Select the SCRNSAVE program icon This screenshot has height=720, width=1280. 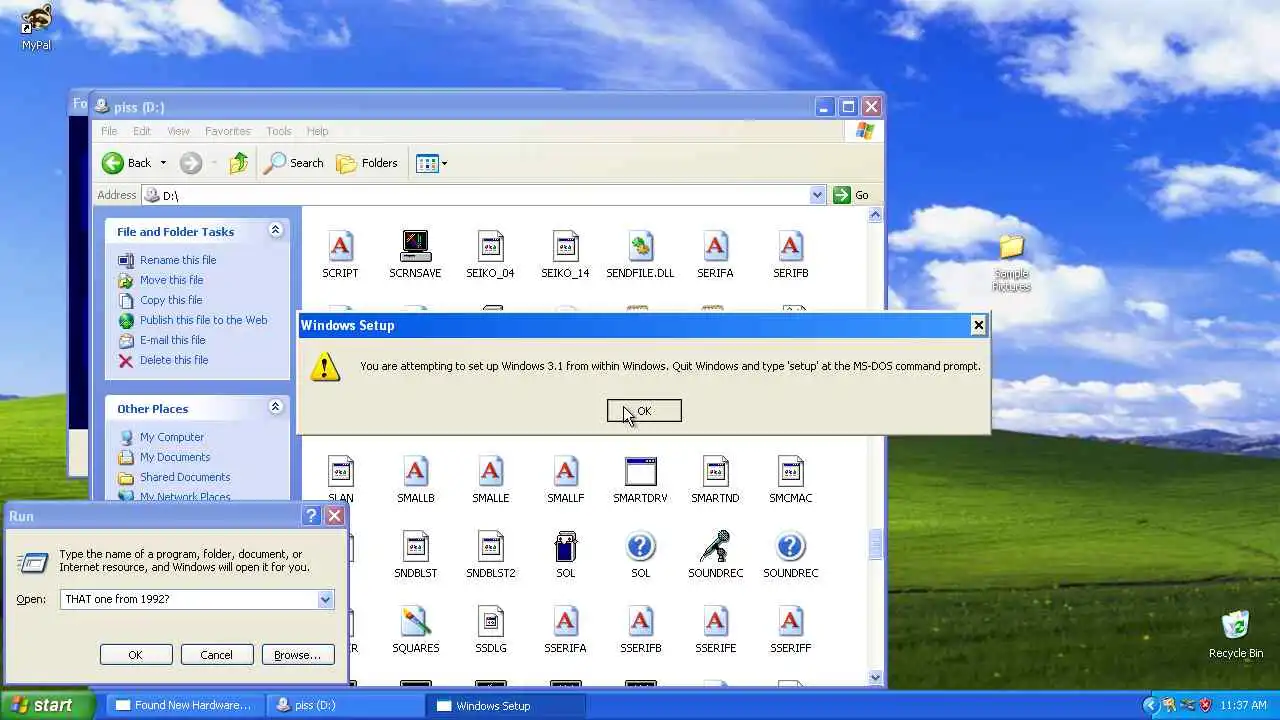pyautogui.click(x=415, y=246)
